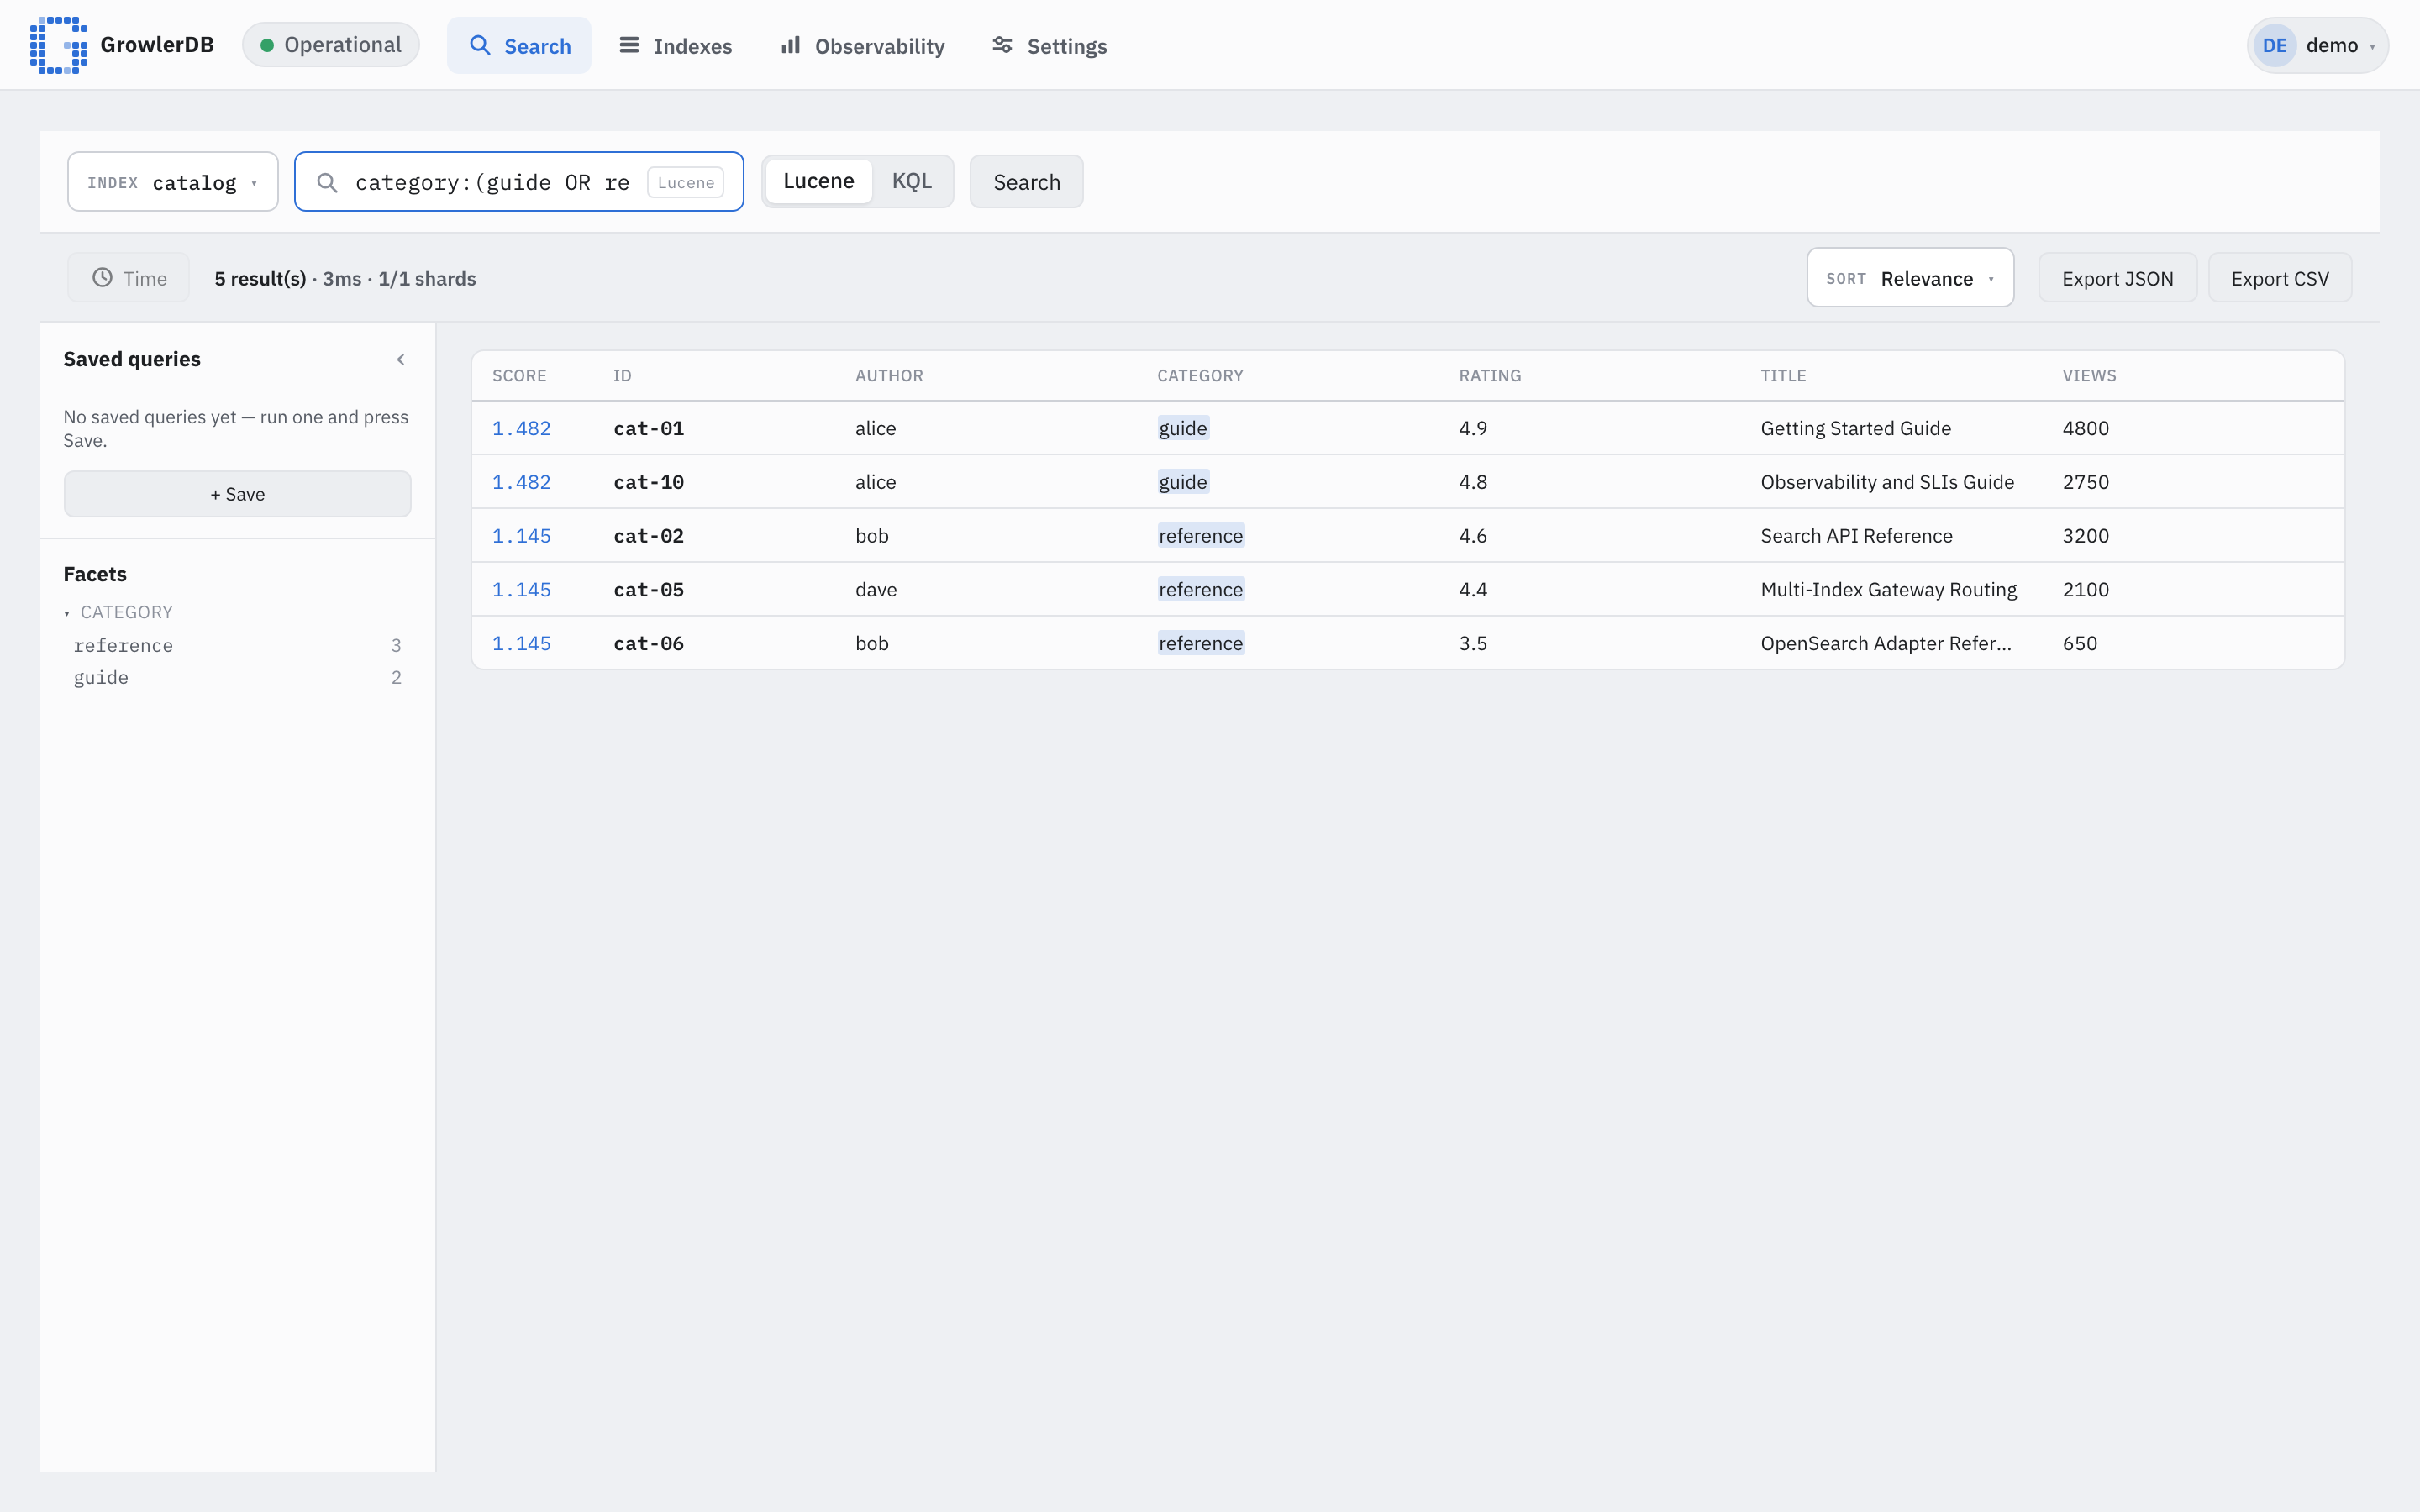Click the Search API Reference title
The width and height of the screenshot is (2420, 1512).
tap(1856, 536)
